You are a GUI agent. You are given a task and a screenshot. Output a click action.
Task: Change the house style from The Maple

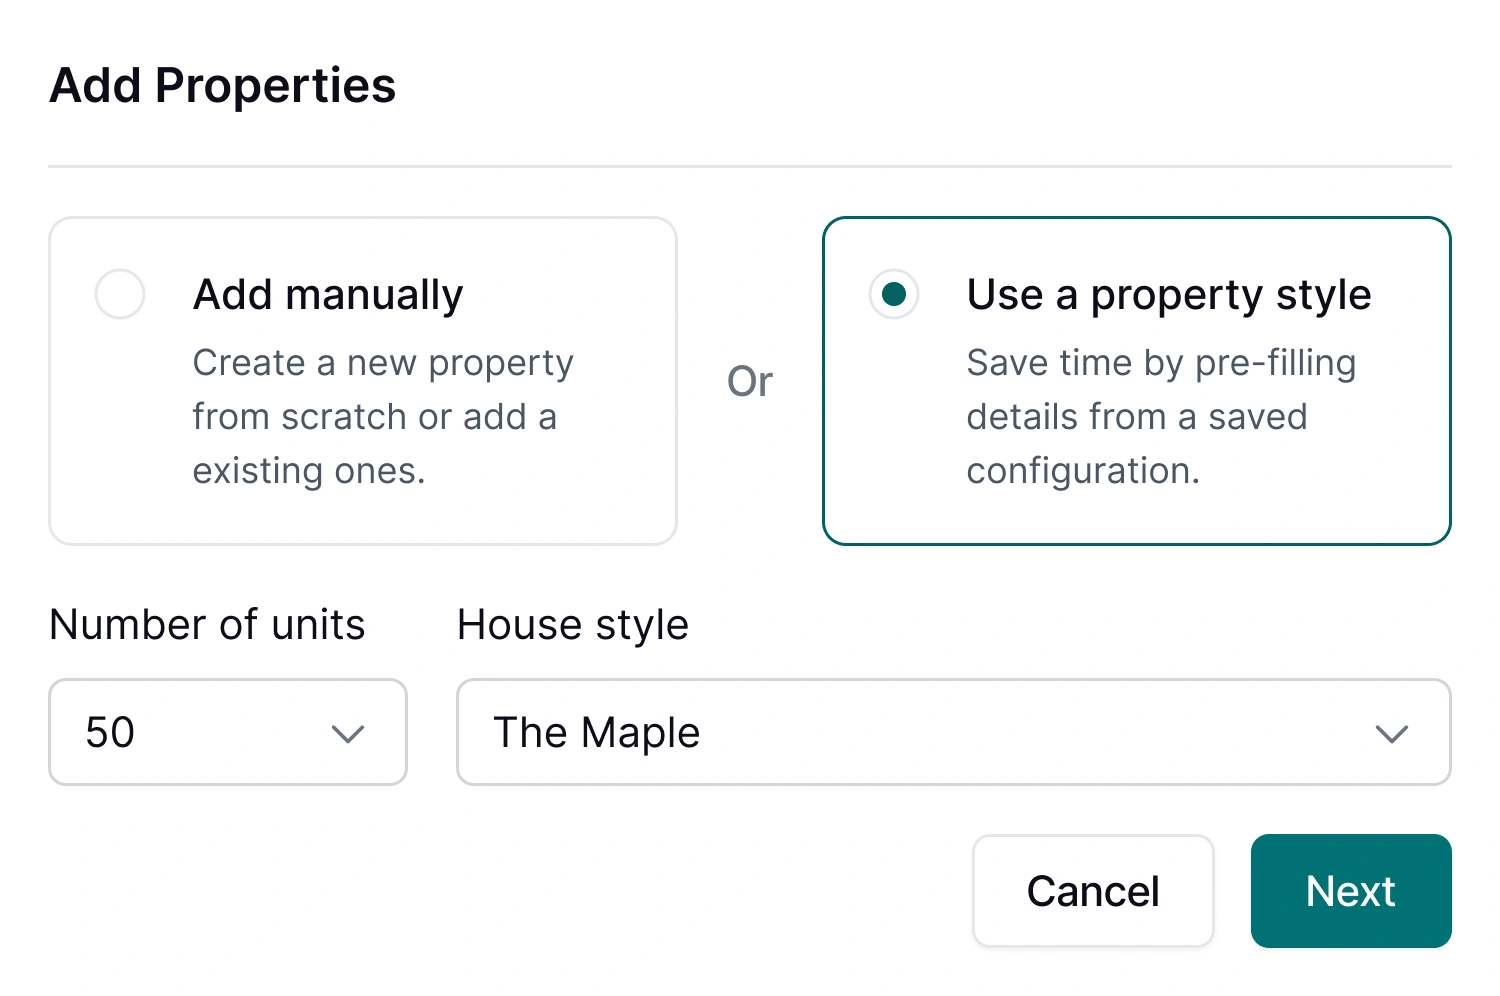[953, 732]
